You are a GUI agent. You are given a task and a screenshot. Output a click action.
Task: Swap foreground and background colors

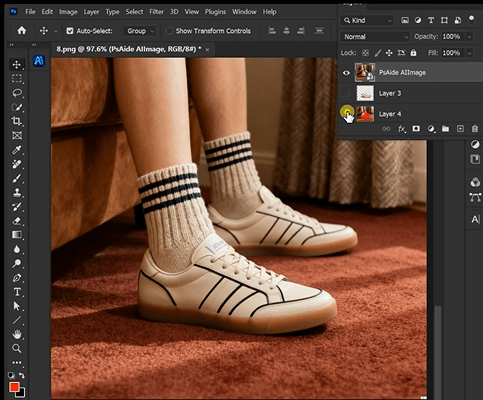point(22,376)
